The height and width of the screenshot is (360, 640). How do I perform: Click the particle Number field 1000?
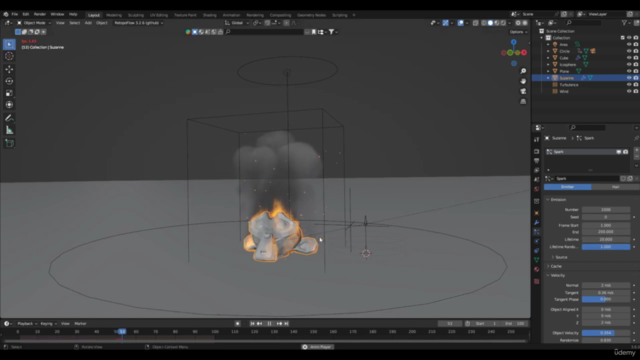click(x=606, y=209)
